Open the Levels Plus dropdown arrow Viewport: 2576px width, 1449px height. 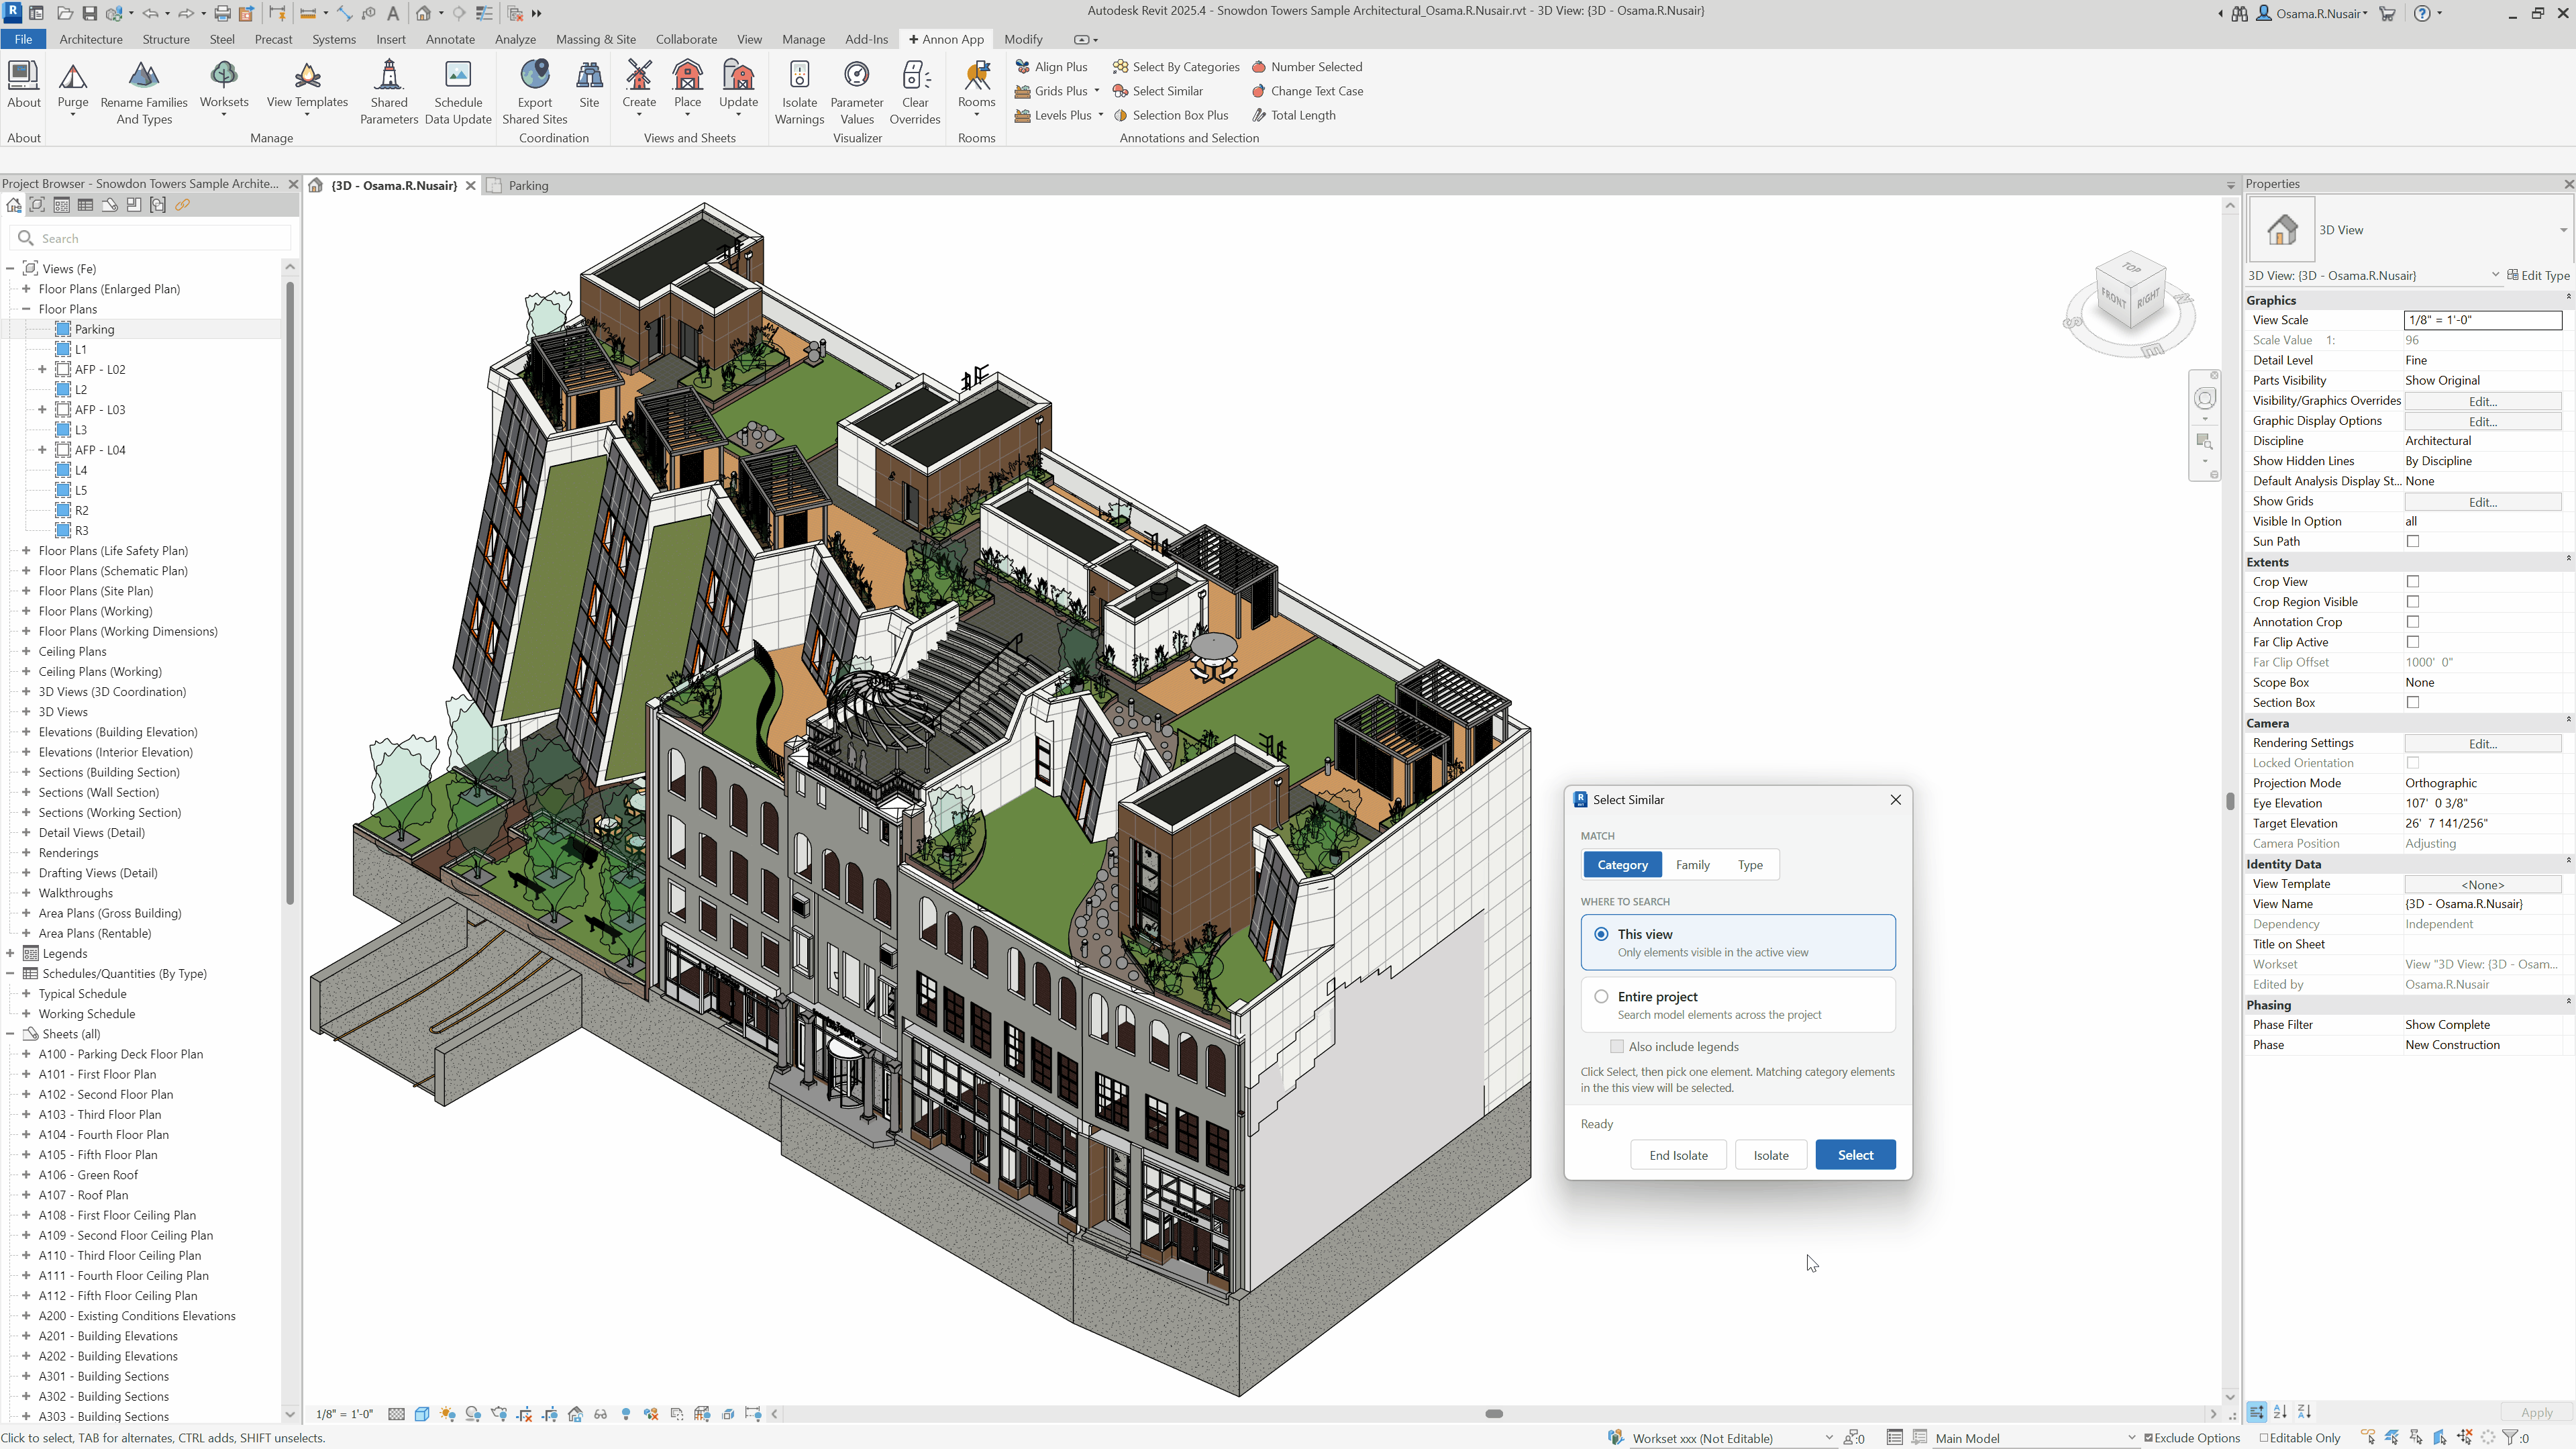click(x=1100, y=115)
